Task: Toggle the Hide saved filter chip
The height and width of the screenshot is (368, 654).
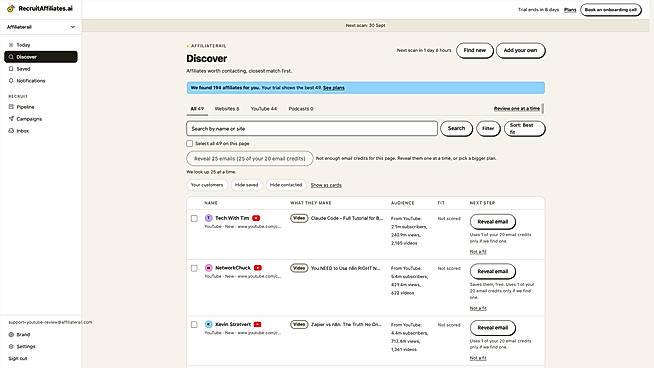Action: click(x=247, y=185)
